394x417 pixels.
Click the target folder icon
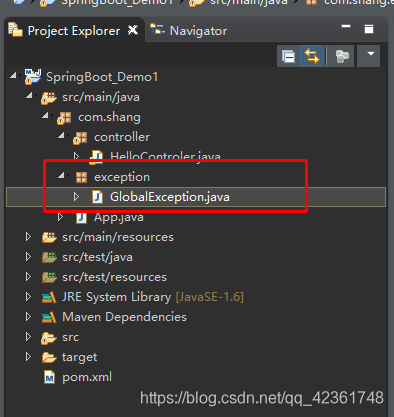point(49,357)
